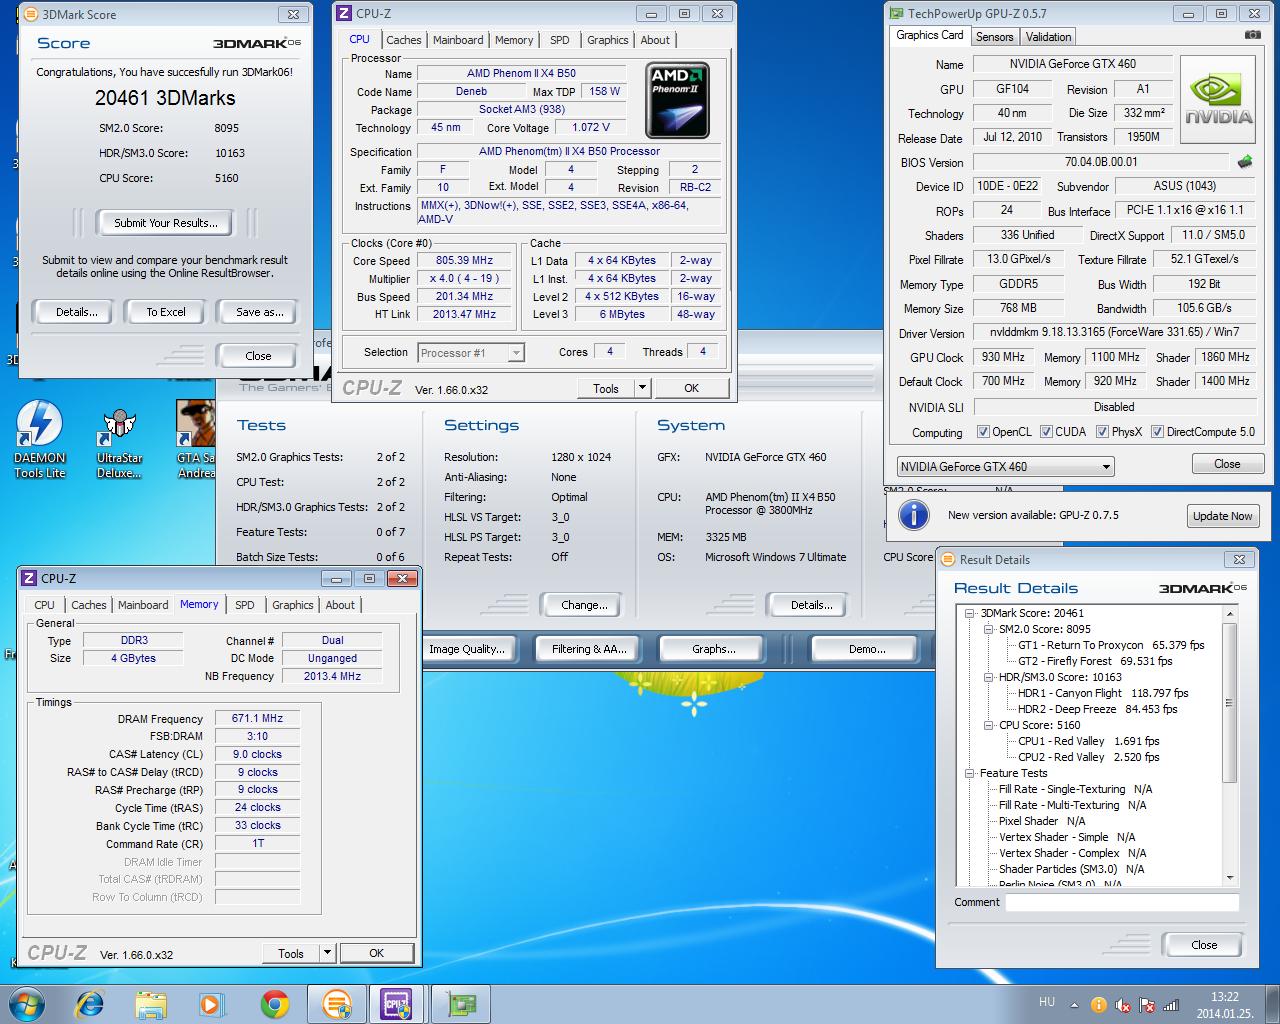
Task: Switch to the Sensors tab in GPU-Z
Action: tap(994, 37)
